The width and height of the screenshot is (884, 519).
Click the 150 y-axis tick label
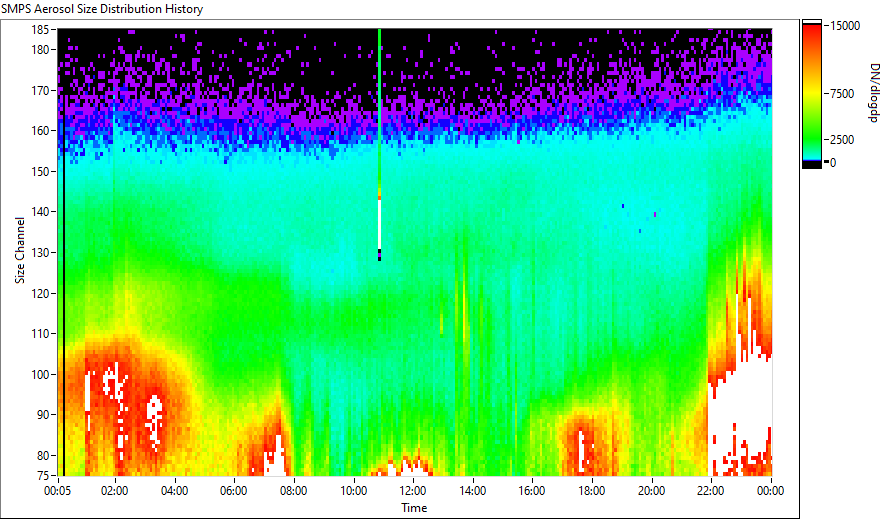coord(40,171)
